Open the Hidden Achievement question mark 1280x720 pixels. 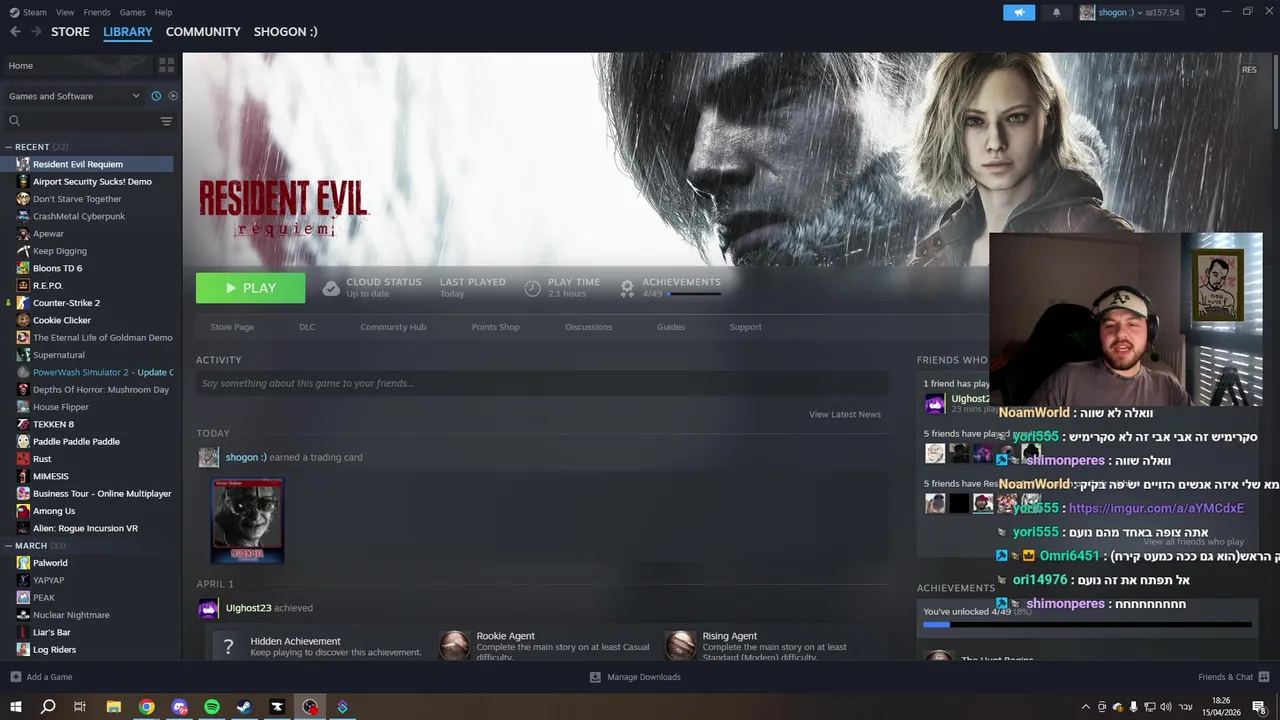click(228, 646)
